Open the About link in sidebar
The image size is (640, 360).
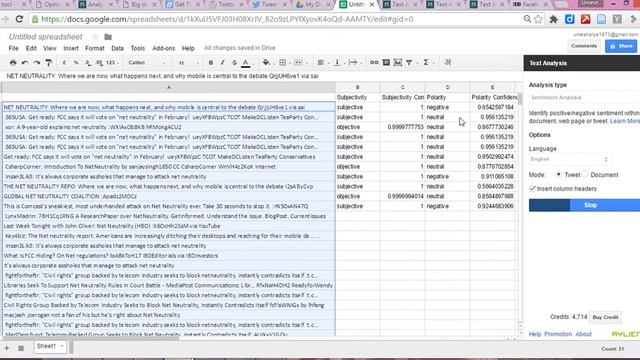[x=583, y=334]
